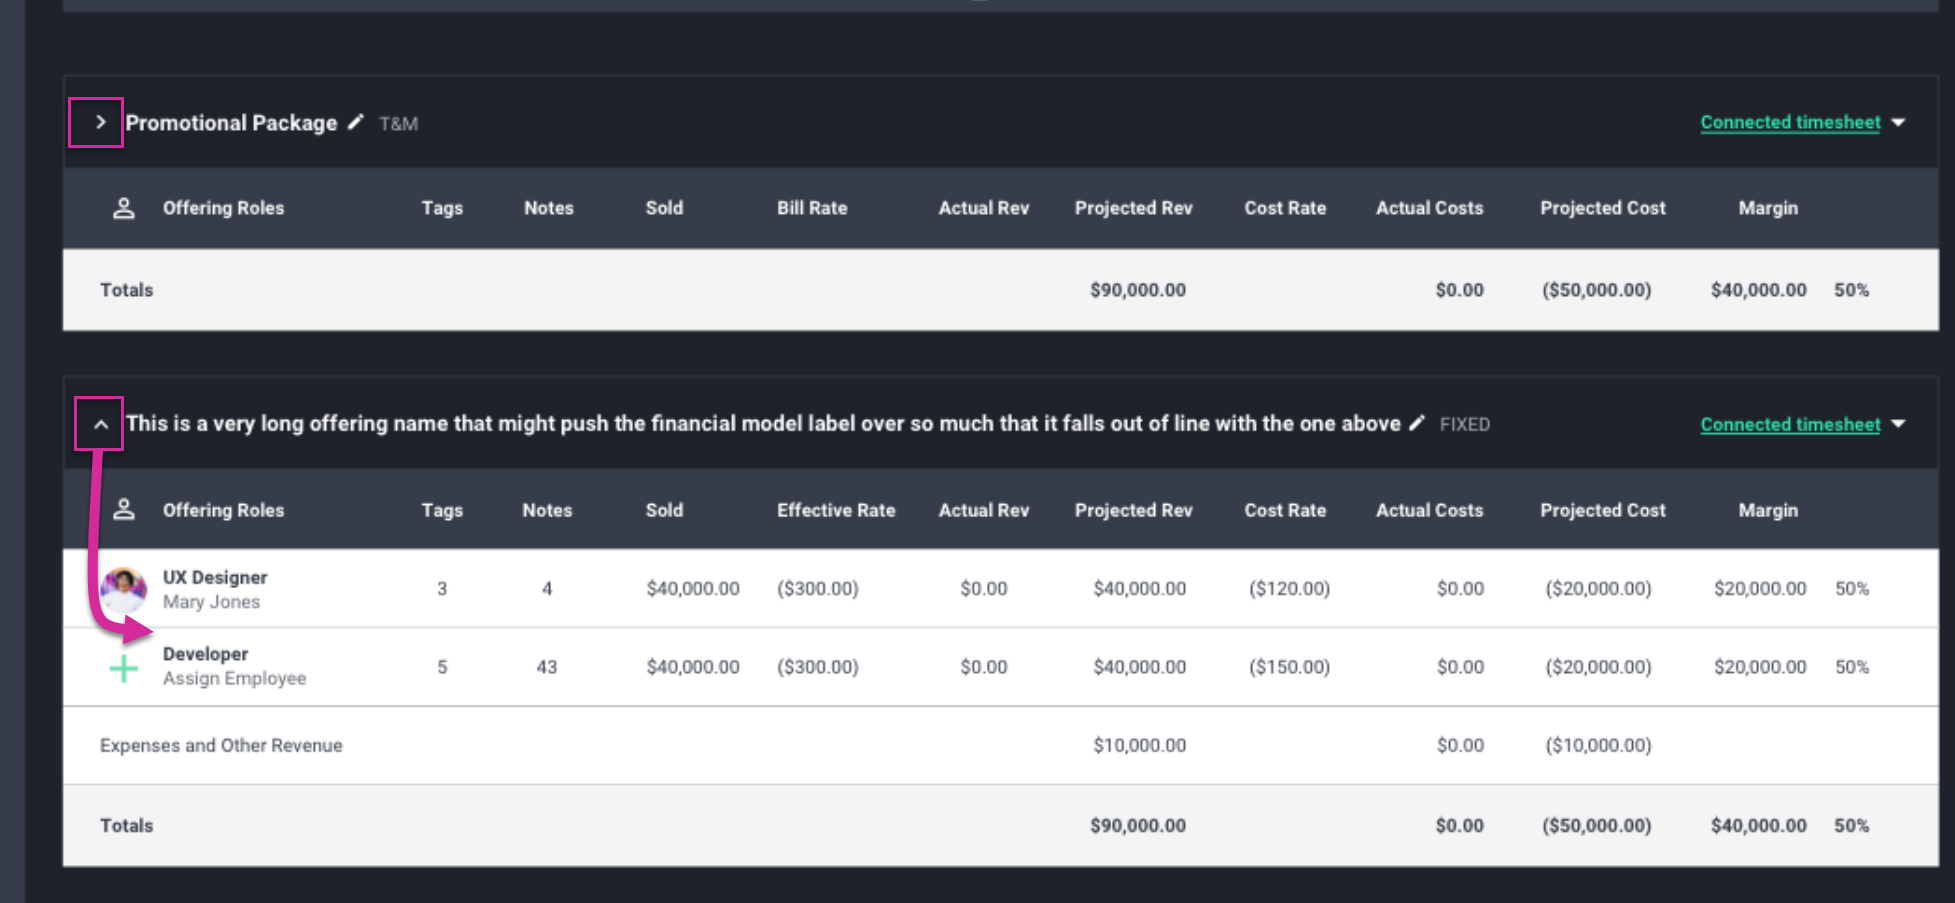Open Mary Jones's profile avatar
The width and height of the screenshot is (1955, 903).
pyautogui.click(x=124, y=588)
